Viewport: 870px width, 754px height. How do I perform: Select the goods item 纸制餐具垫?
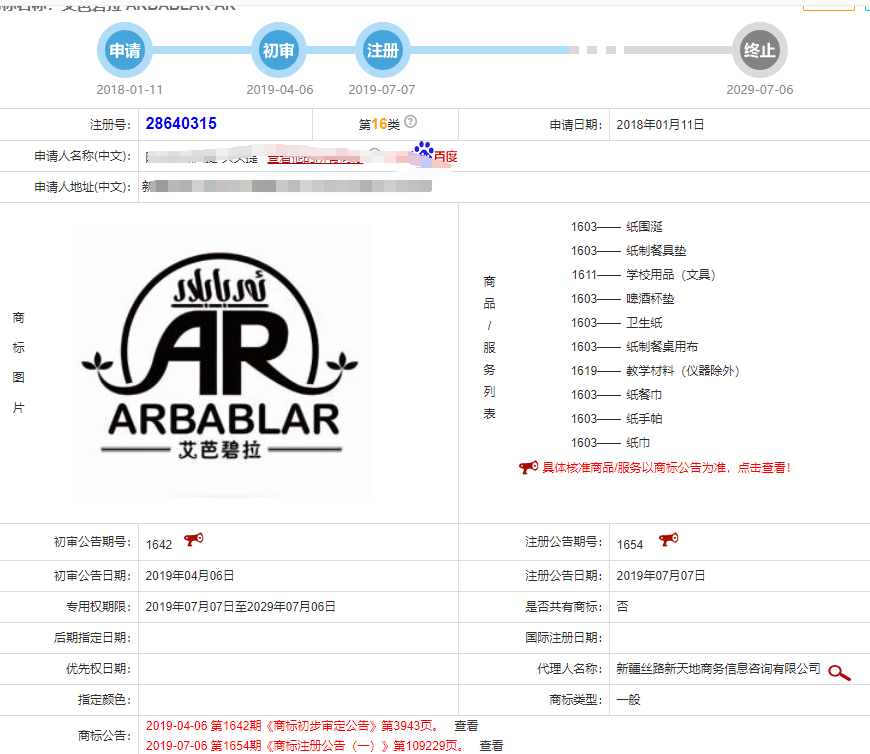(x=656, y=251)
